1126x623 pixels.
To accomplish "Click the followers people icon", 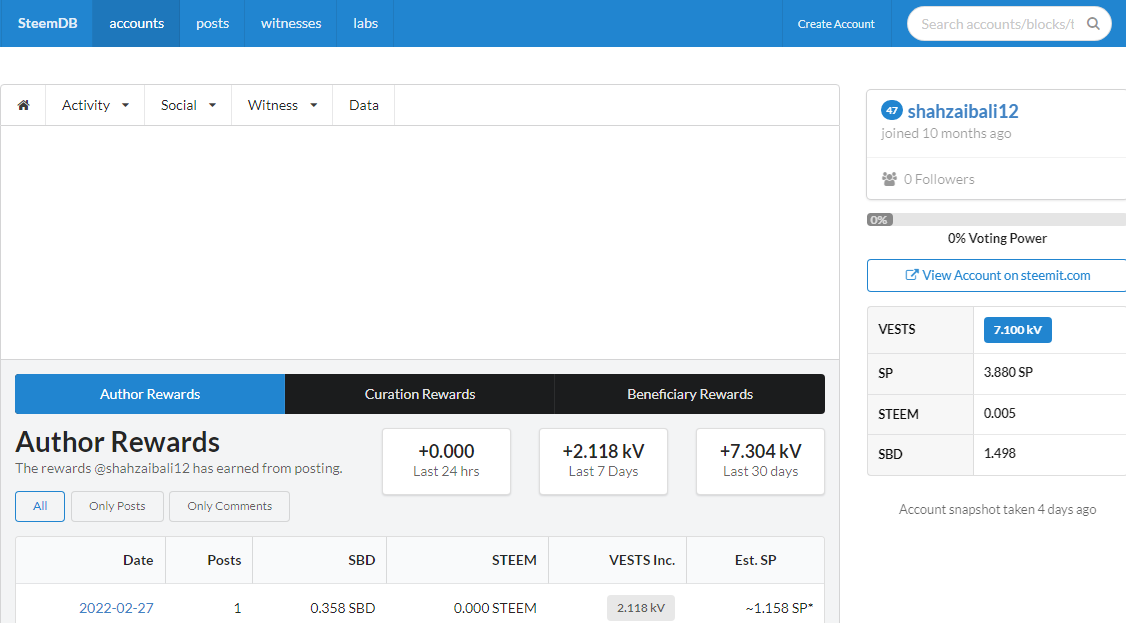I will coord(889,179).
